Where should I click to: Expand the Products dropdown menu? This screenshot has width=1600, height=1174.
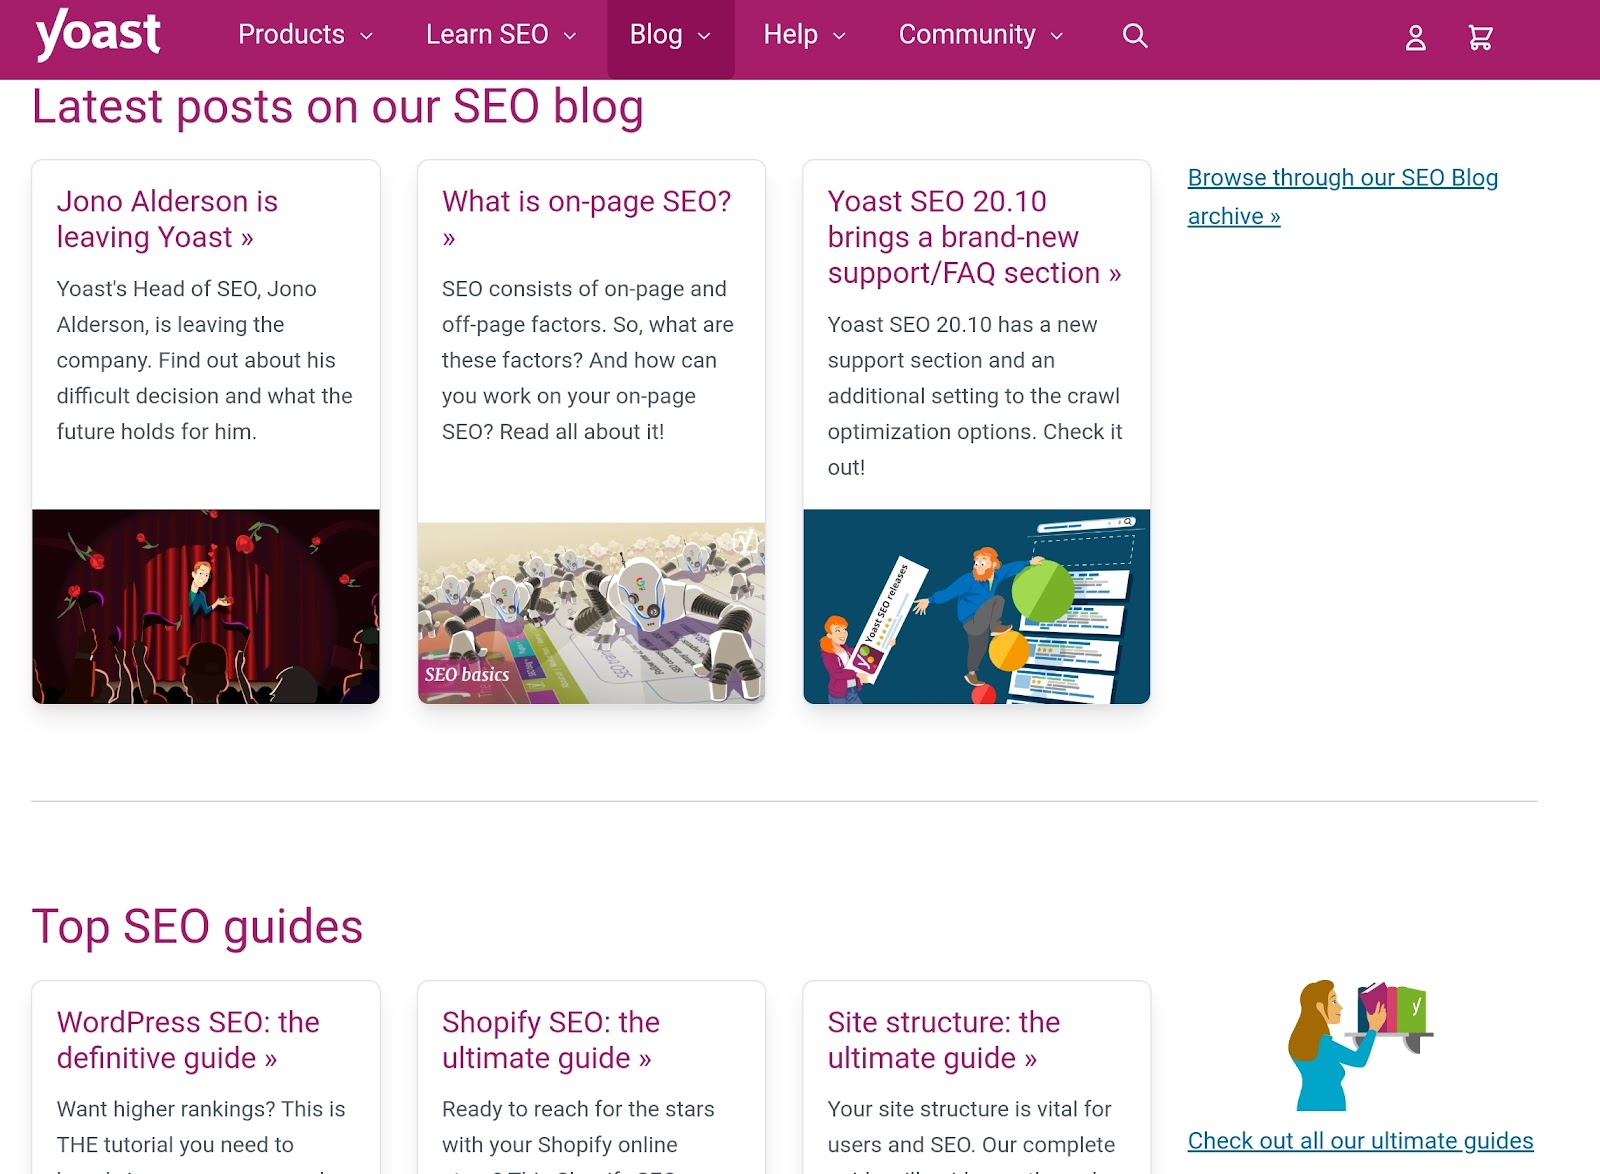tap(305, 35)
